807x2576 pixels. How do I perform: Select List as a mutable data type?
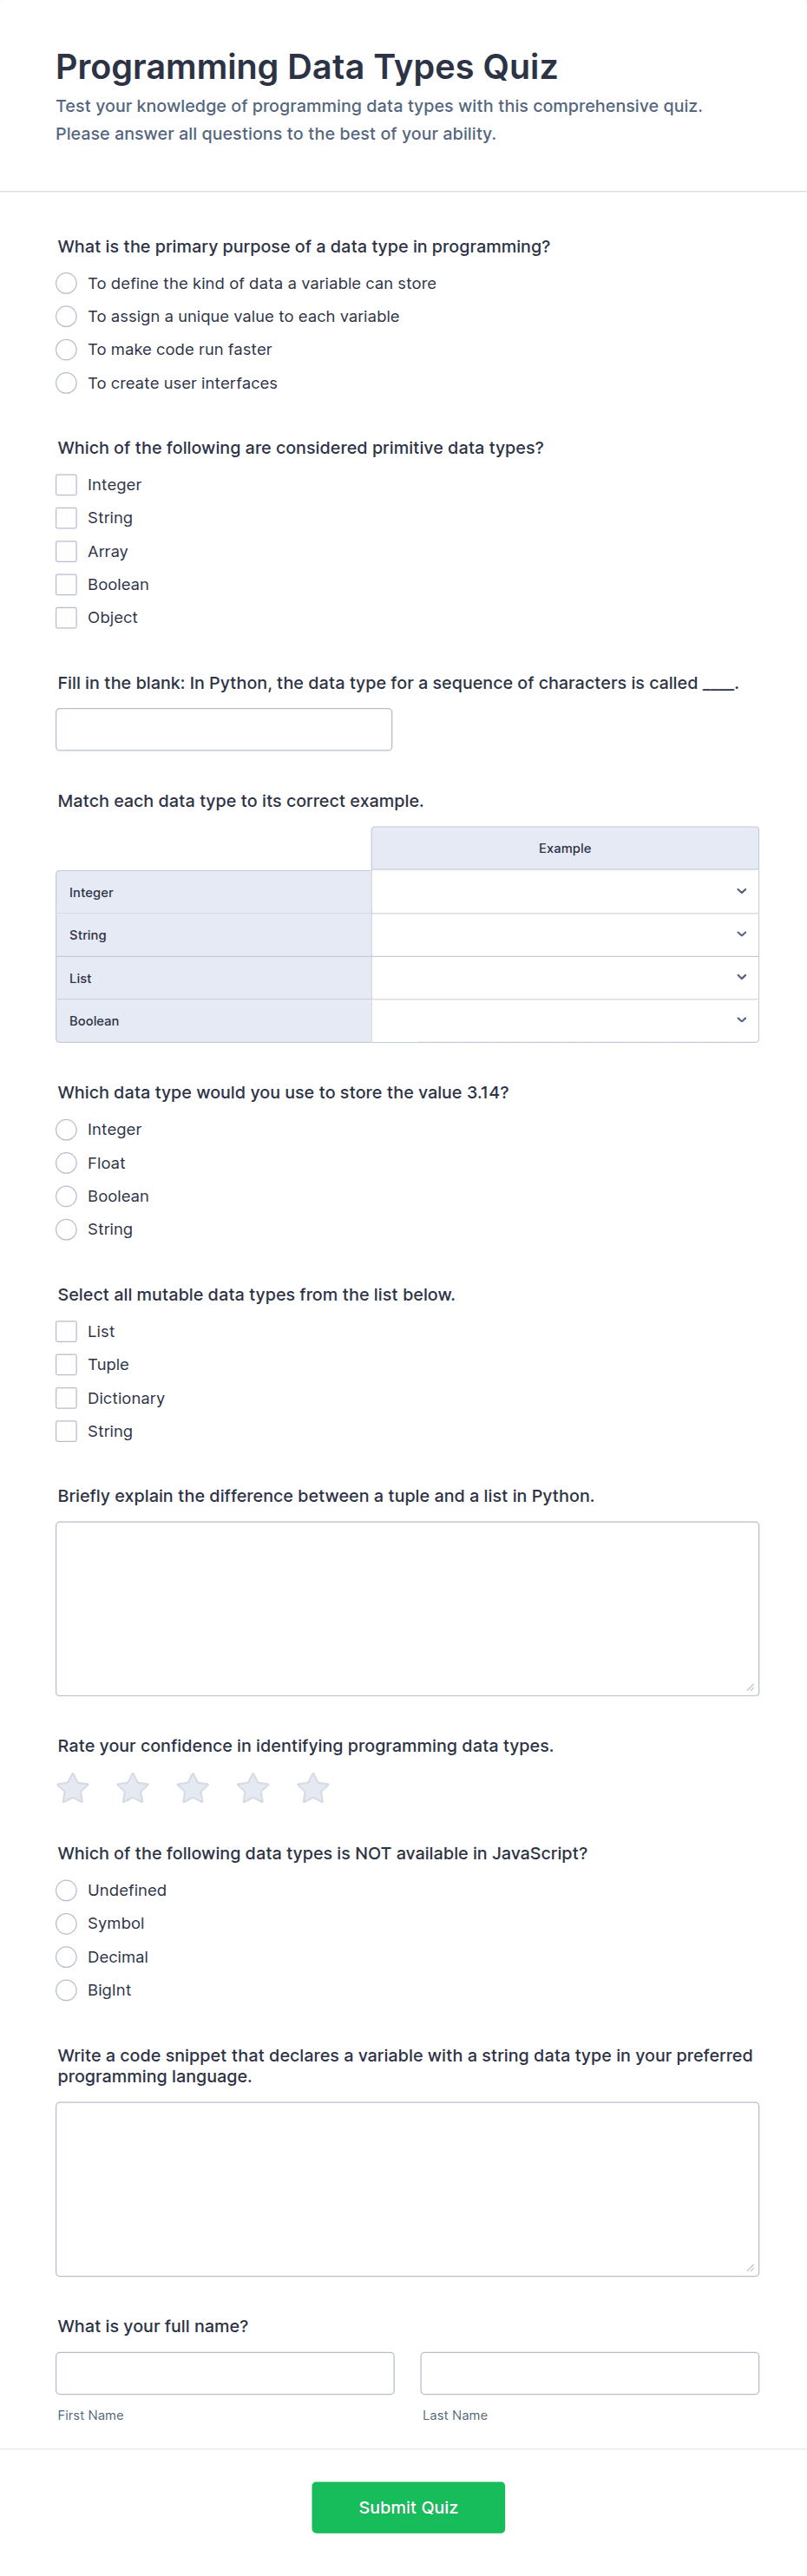66,1331
